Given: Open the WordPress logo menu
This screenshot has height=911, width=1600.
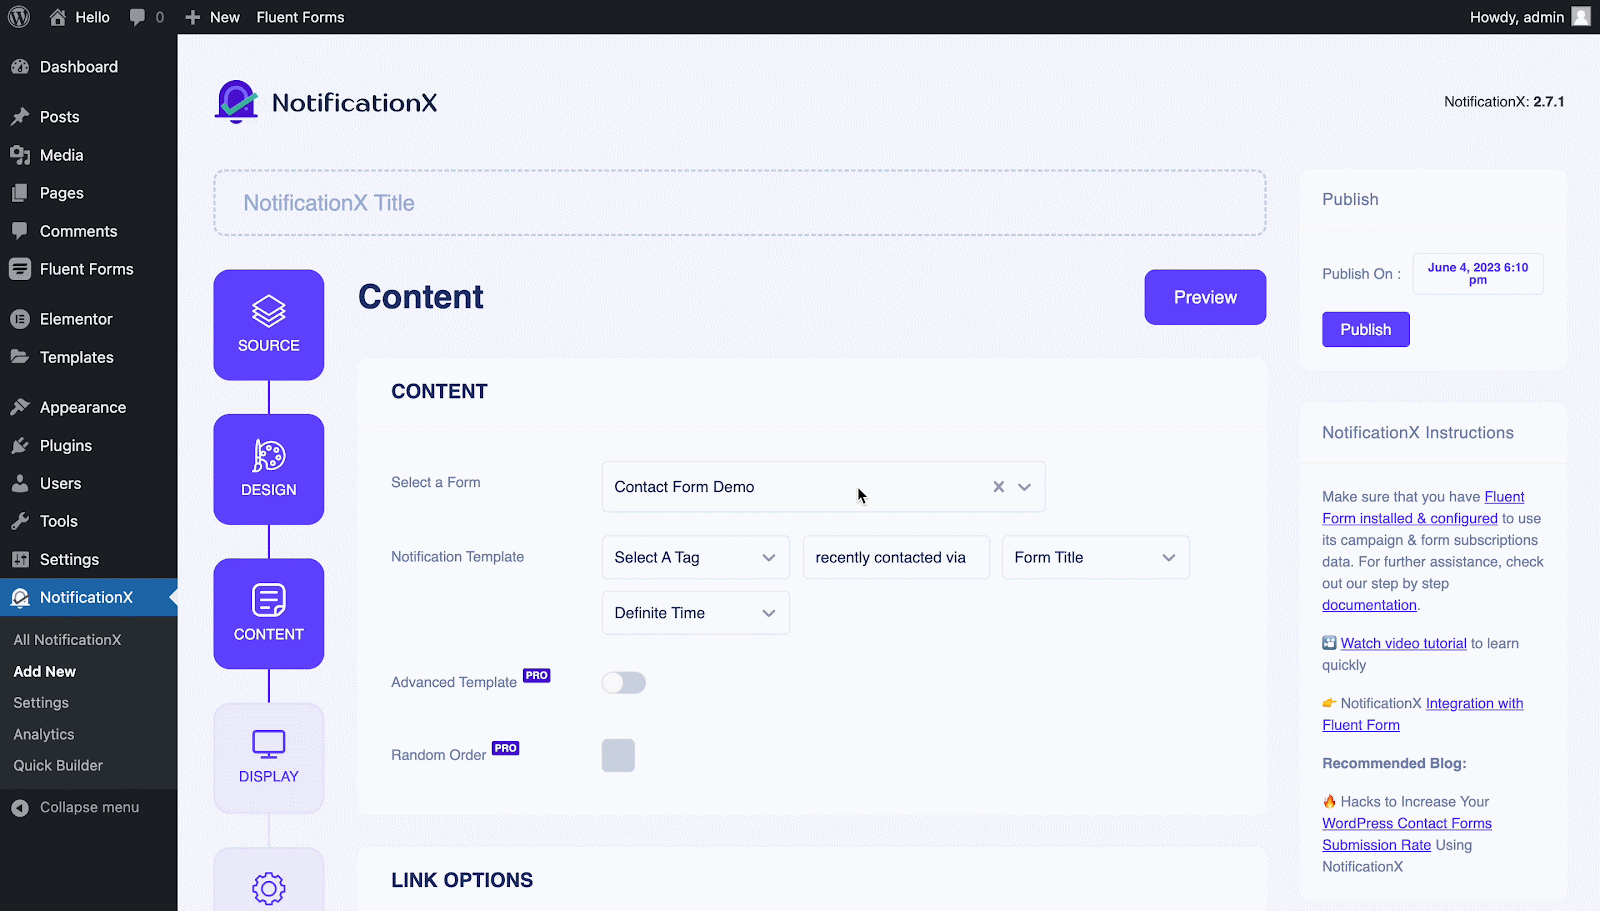Looking at the screenshot, I should 19,17.
